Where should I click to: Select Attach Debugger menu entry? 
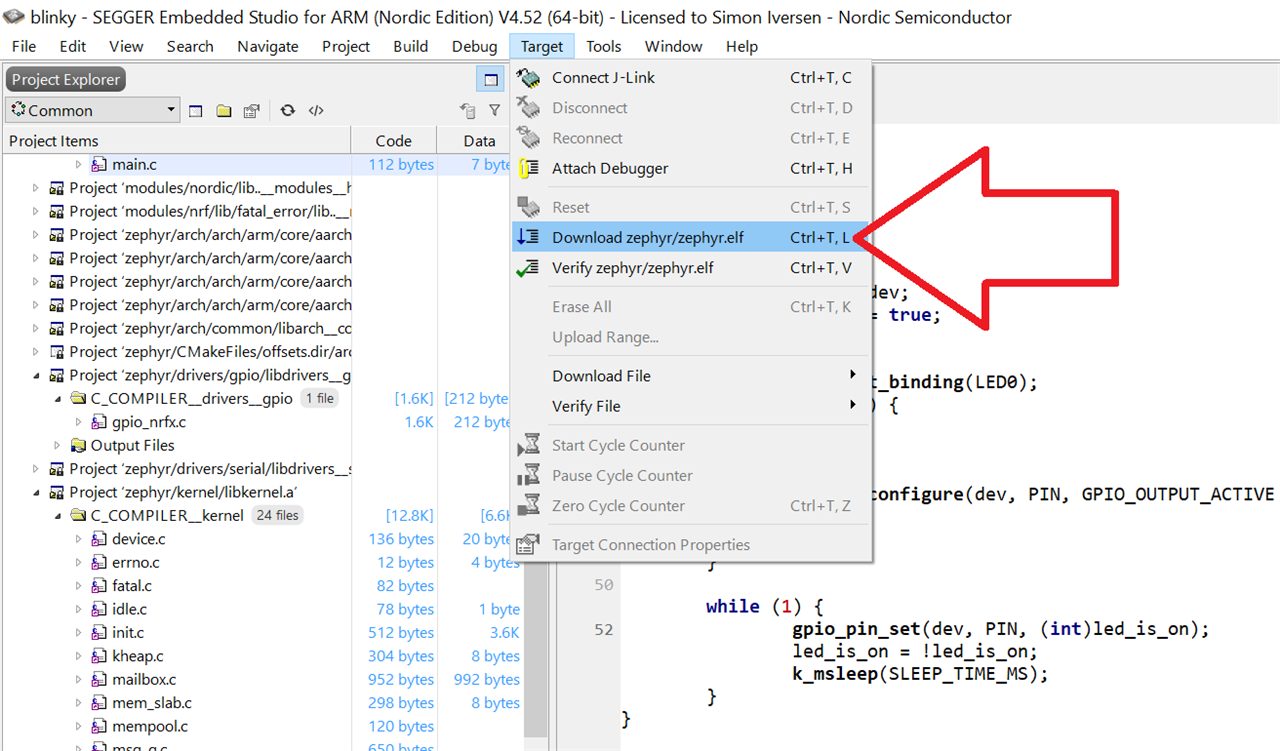pos(691,169)
